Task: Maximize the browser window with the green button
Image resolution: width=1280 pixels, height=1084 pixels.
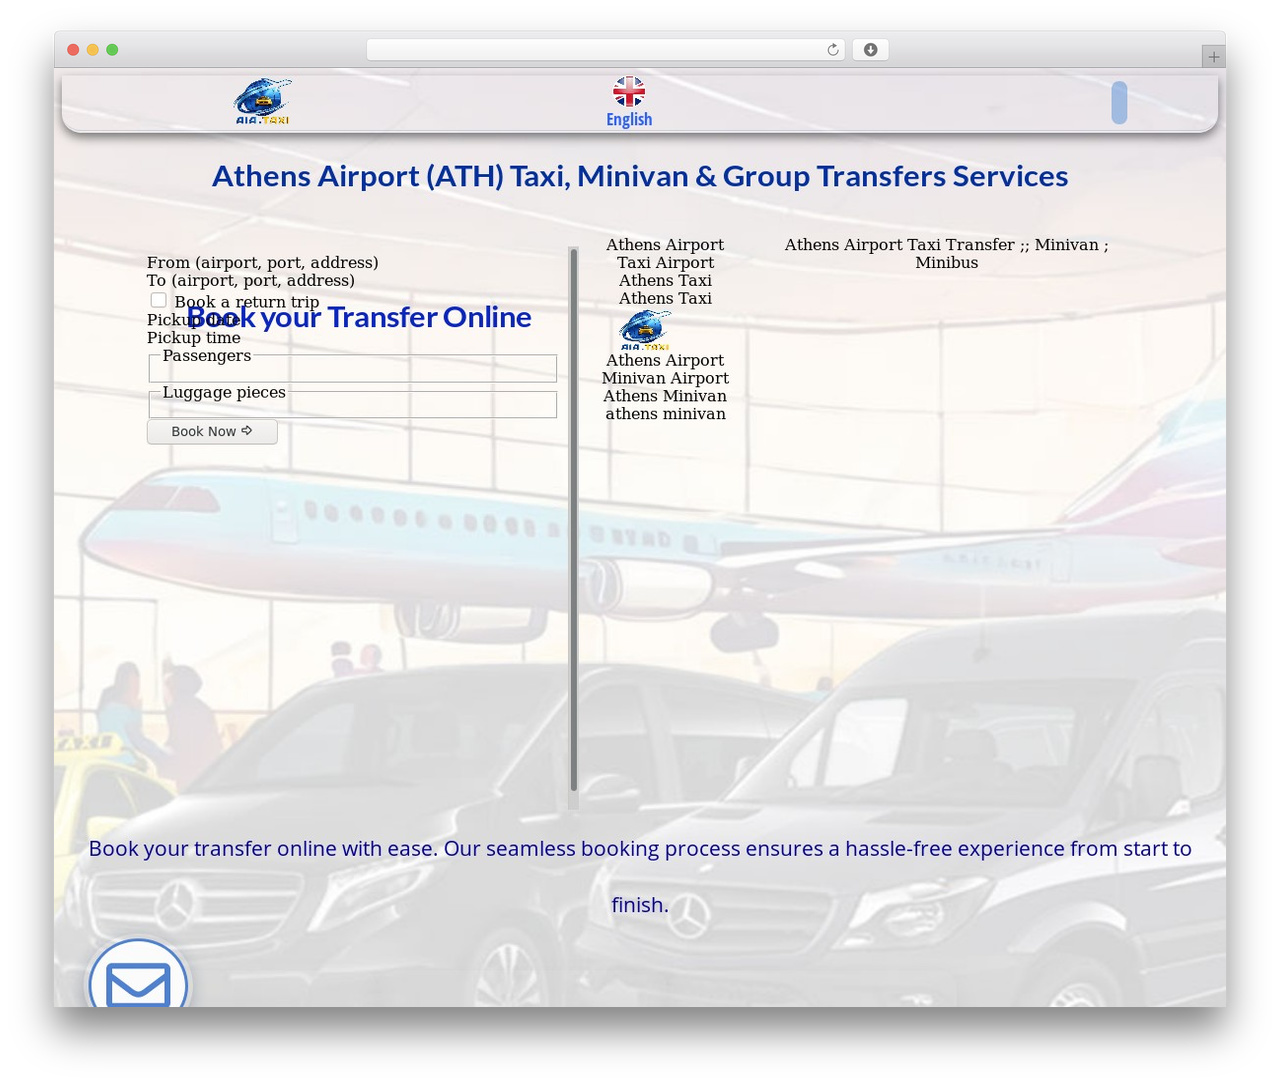Action: point(112,50)
